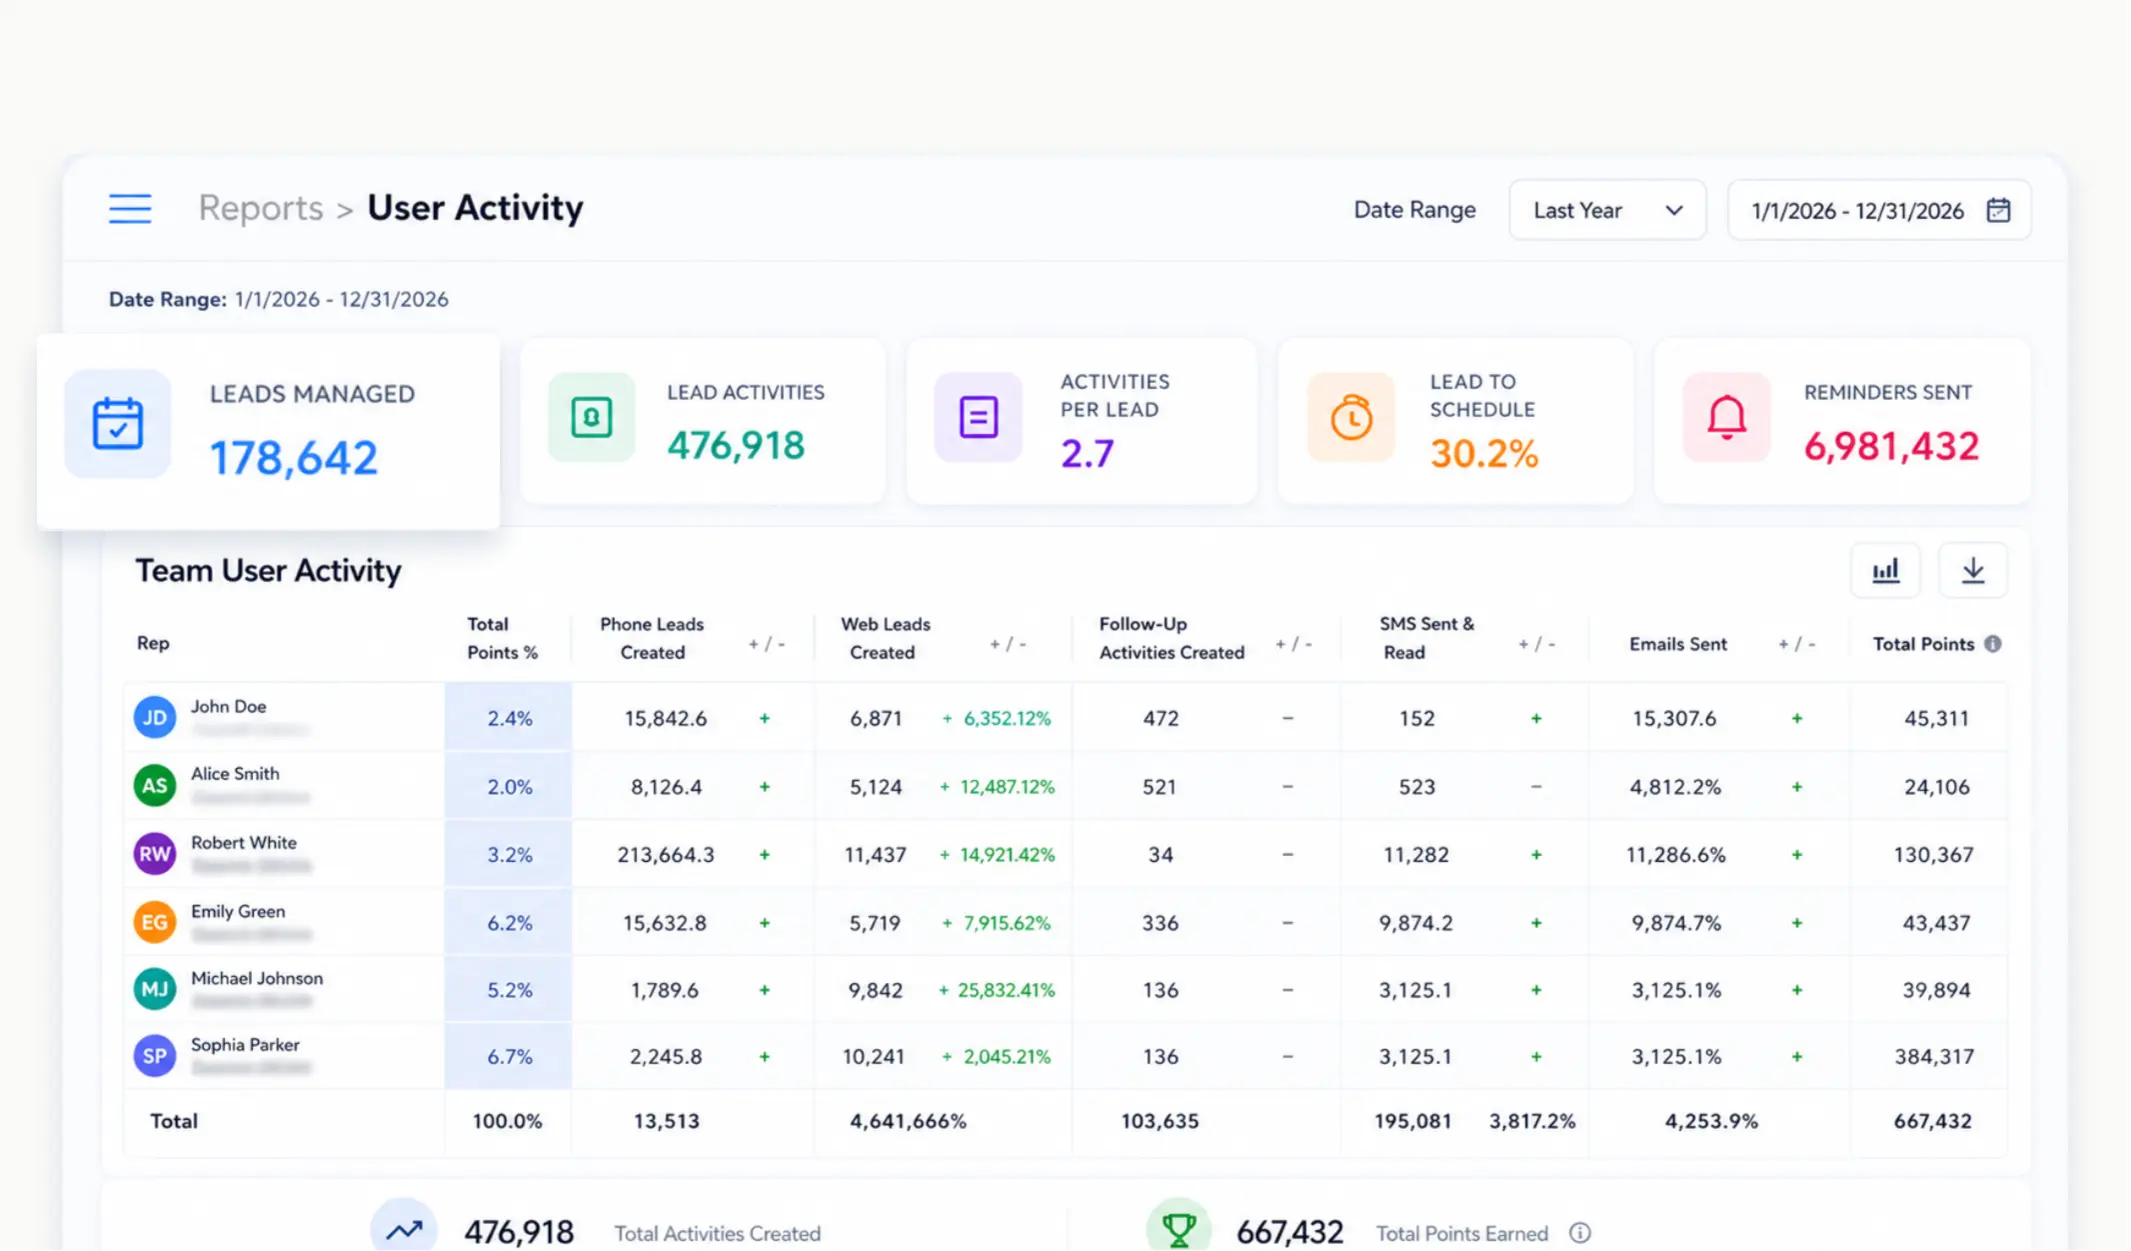Download the Team User Activity report
The width and height of the screenshot is (2131, 1251).
click(x=1972, y=570)
